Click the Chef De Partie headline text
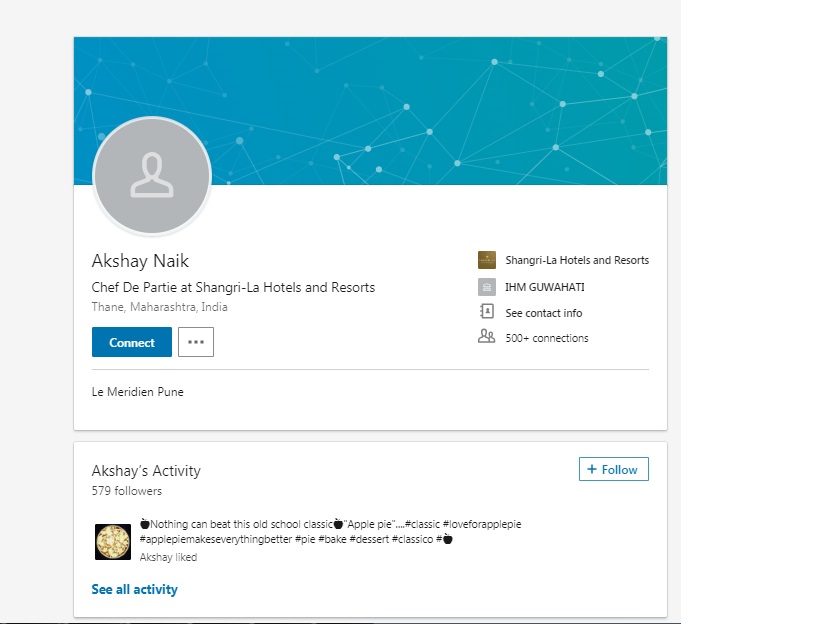Screen dimensions: 819x624 233,288
